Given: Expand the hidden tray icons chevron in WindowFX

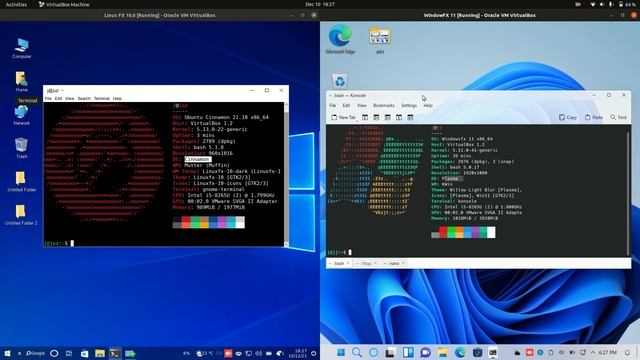Looking at the screenshot, I should click(x=593, y=352).
